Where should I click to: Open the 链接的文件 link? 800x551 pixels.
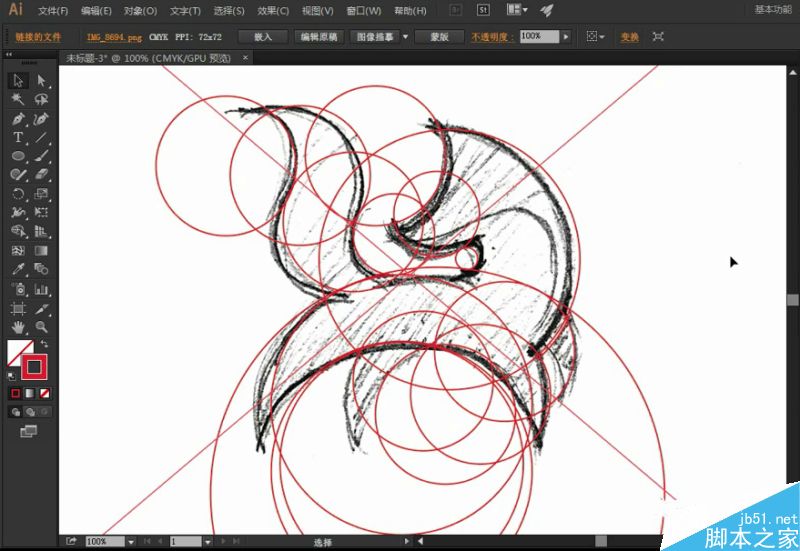[38, 37]
